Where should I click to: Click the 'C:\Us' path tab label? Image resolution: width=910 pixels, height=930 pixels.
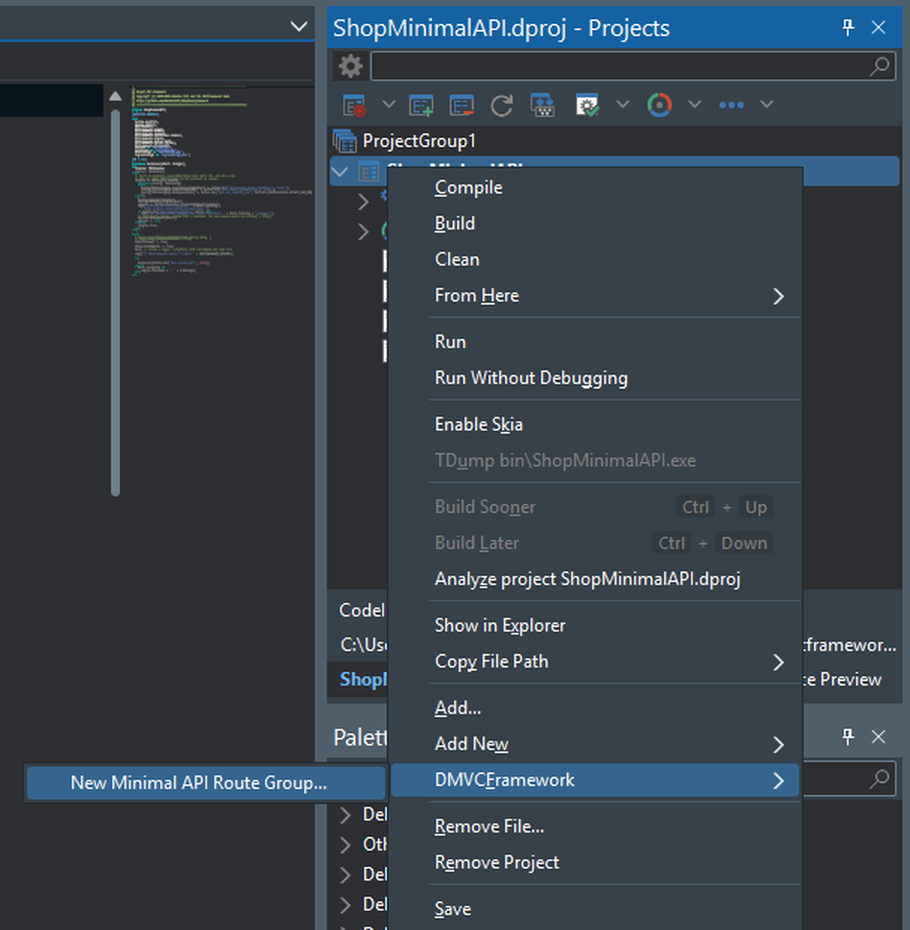coord(363,645)
